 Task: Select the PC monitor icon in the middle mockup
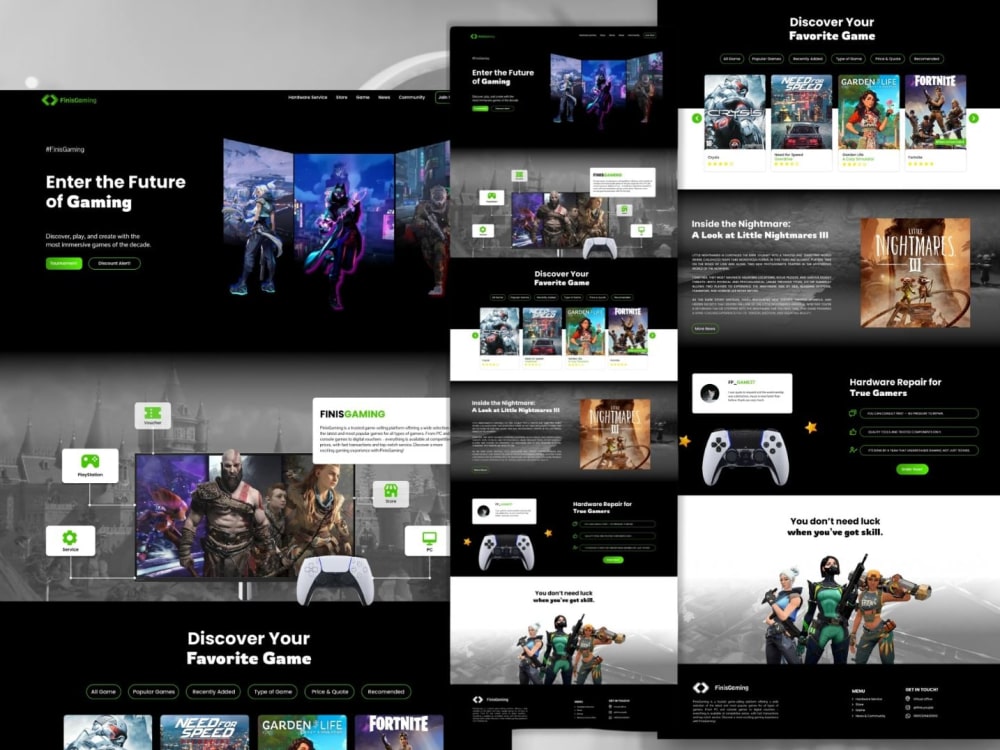click(x=642, y=231)
